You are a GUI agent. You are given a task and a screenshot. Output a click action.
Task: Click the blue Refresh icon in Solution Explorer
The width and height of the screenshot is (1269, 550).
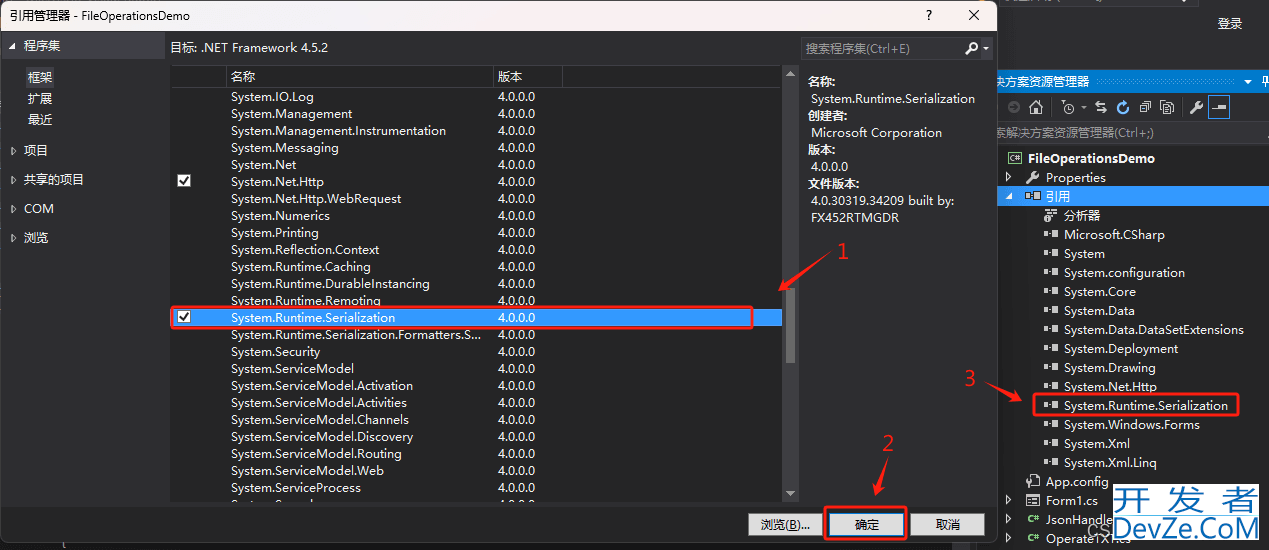point(1123,107)
